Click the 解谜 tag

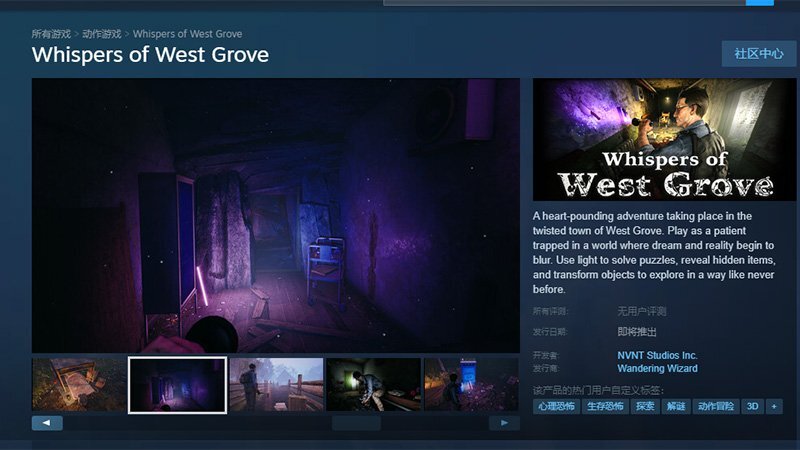(x=676, y=407)
